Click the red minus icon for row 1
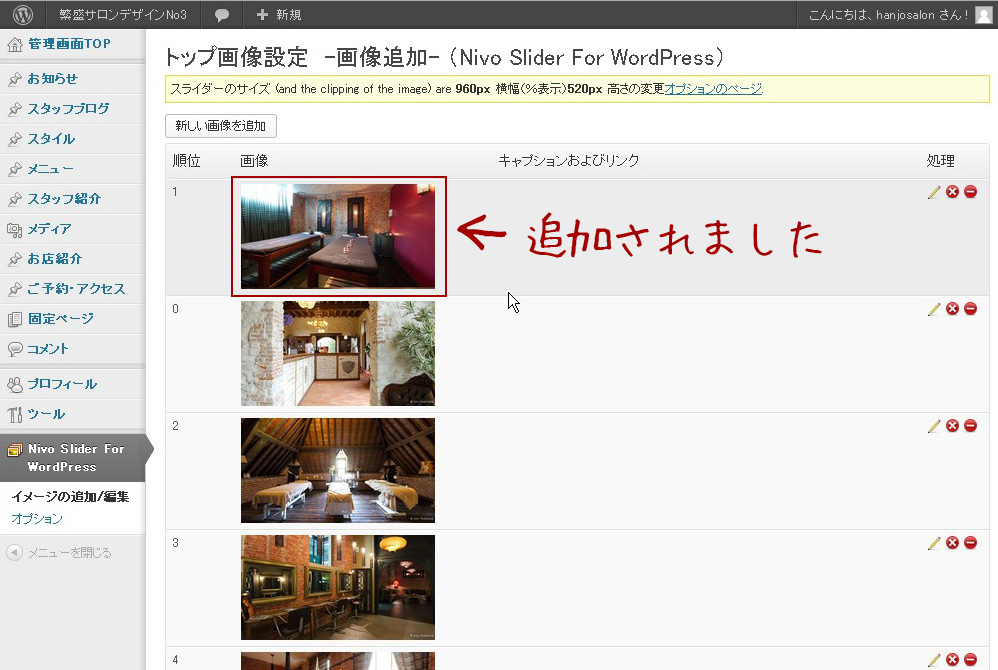The height and width of the screenshot is (670, 998). (970, 192)
